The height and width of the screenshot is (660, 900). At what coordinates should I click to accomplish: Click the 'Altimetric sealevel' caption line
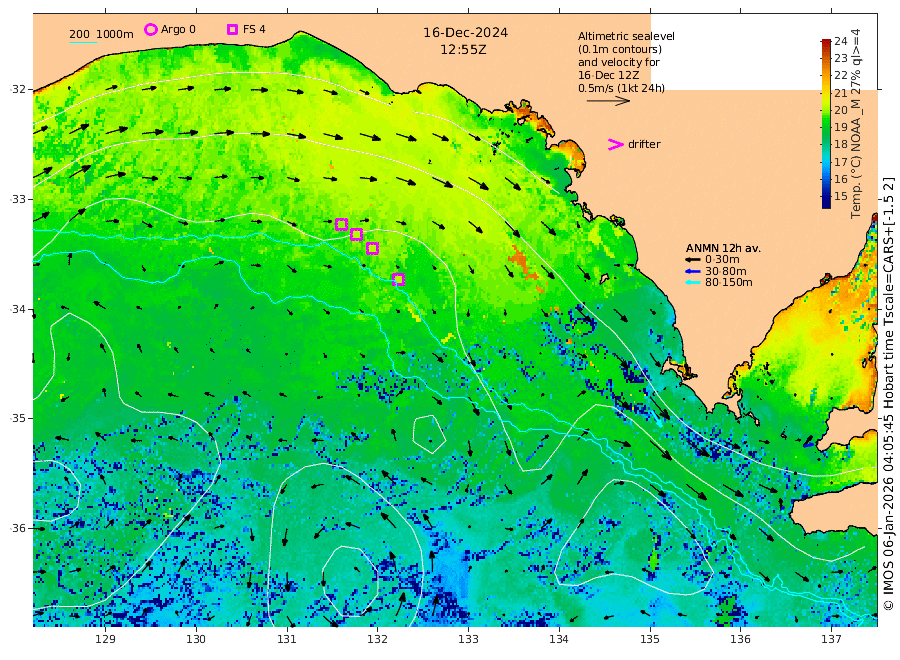coord(626,36)
